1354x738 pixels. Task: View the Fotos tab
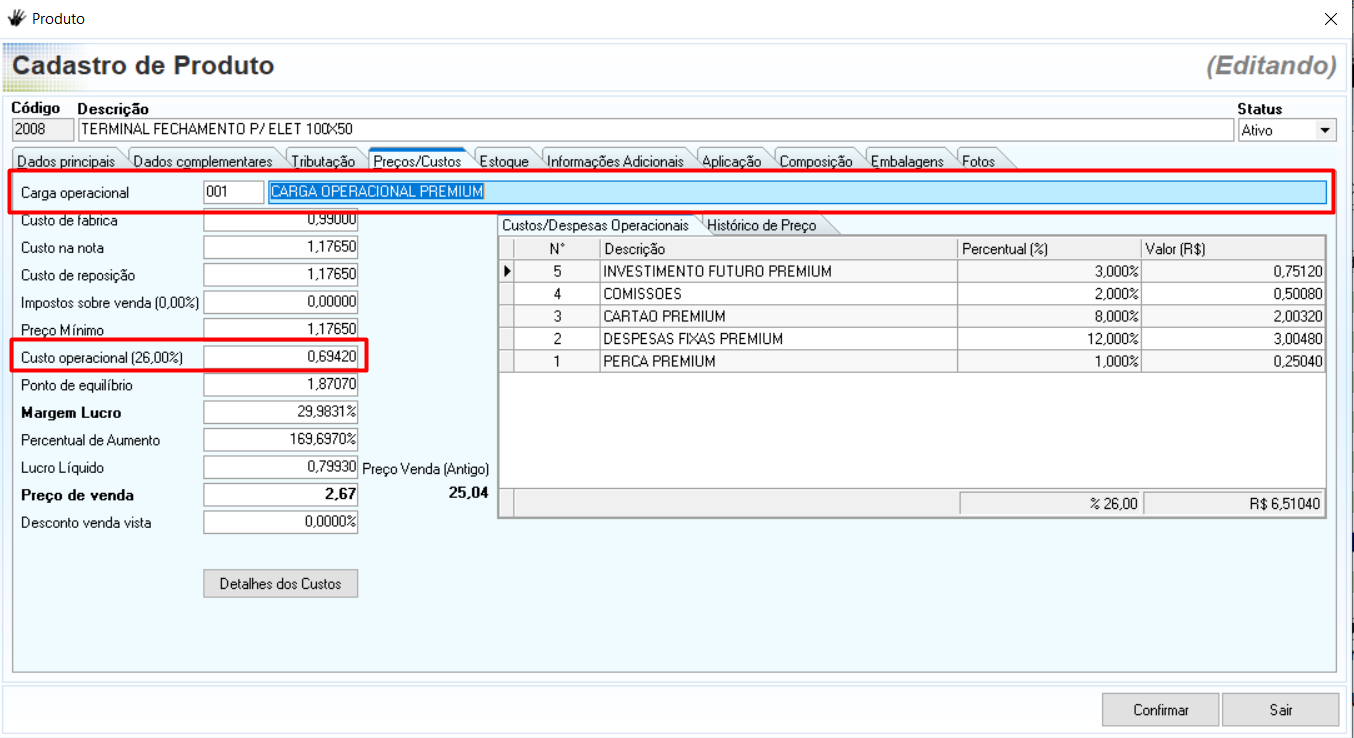click(x=978, y=161)
